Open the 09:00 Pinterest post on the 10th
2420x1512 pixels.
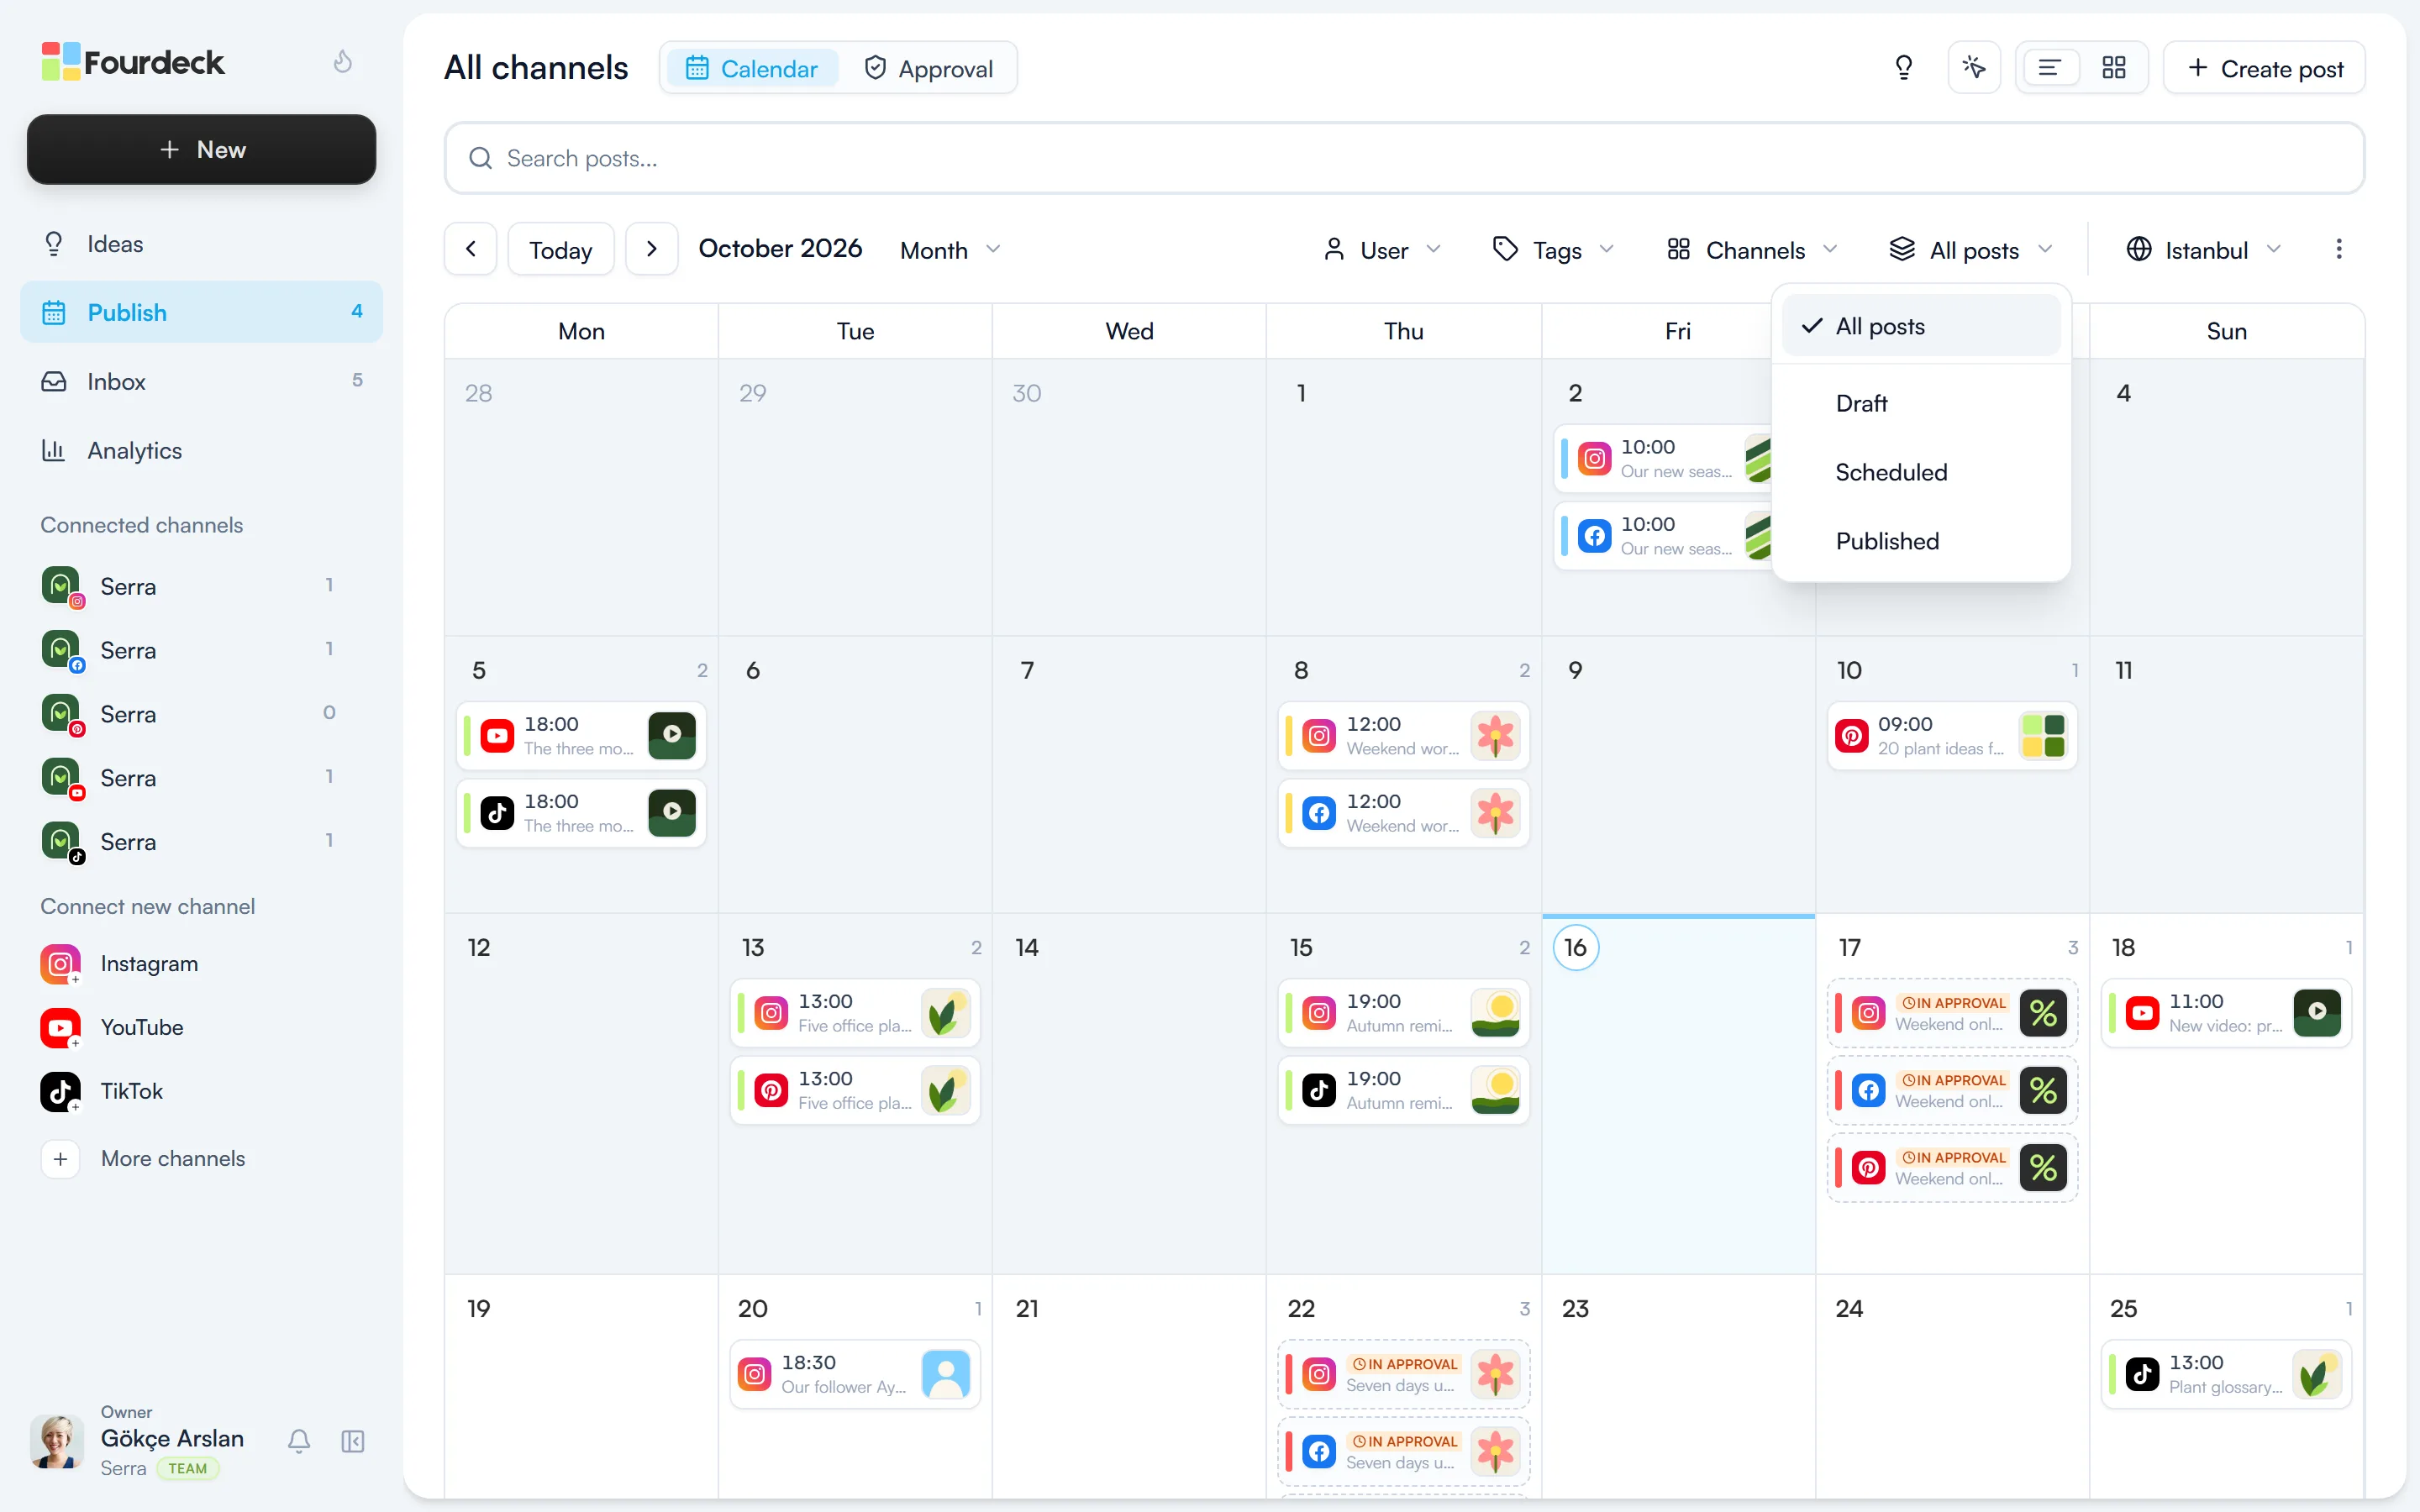coord(1952,736)
